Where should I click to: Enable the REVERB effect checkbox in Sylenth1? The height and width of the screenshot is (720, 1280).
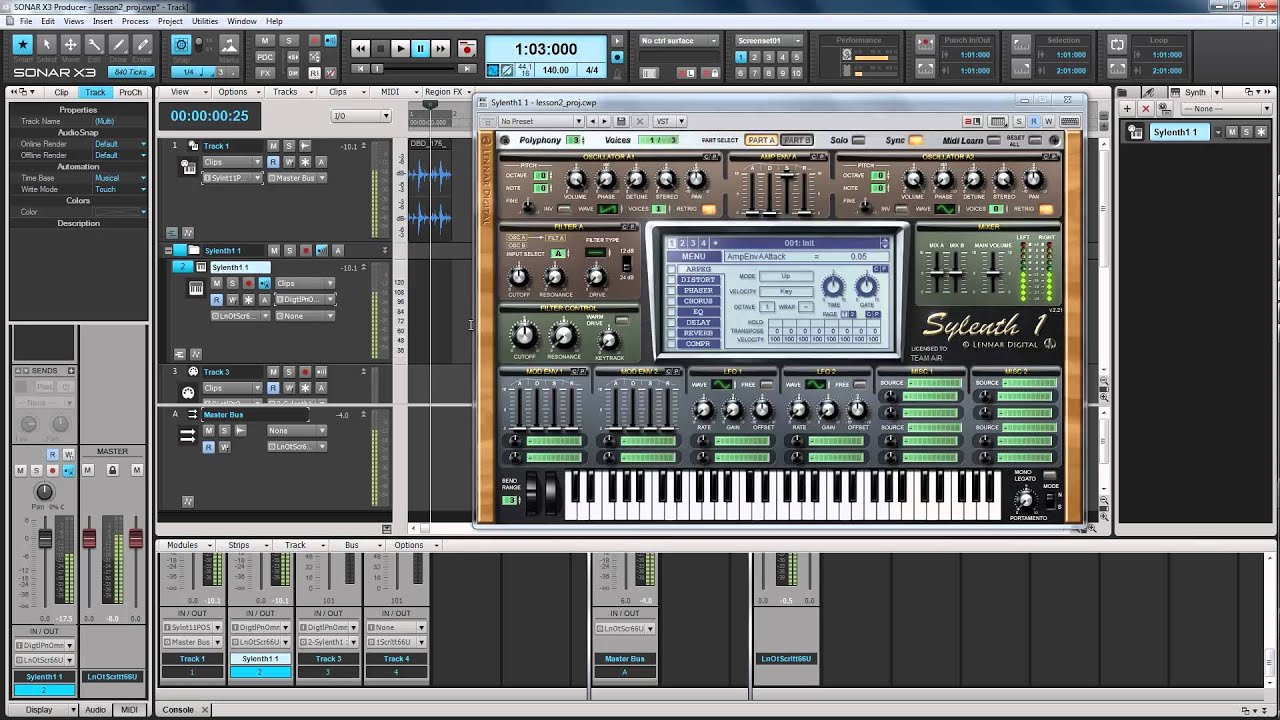pyautogui.click(x=673, y=333)
